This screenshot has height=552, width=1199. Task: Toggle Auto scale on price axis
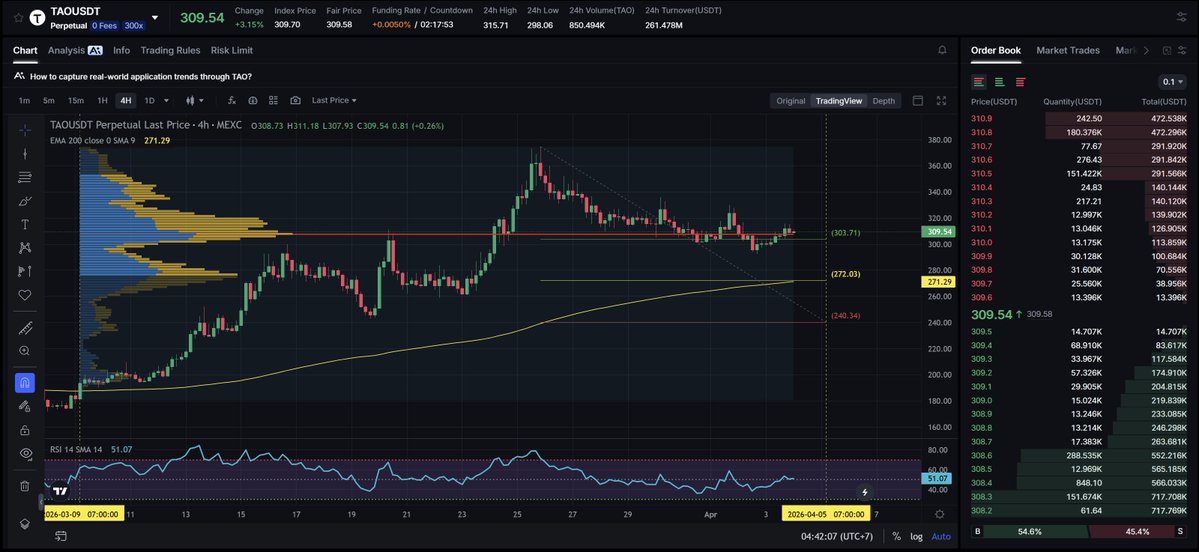click(x=941, y=537)
